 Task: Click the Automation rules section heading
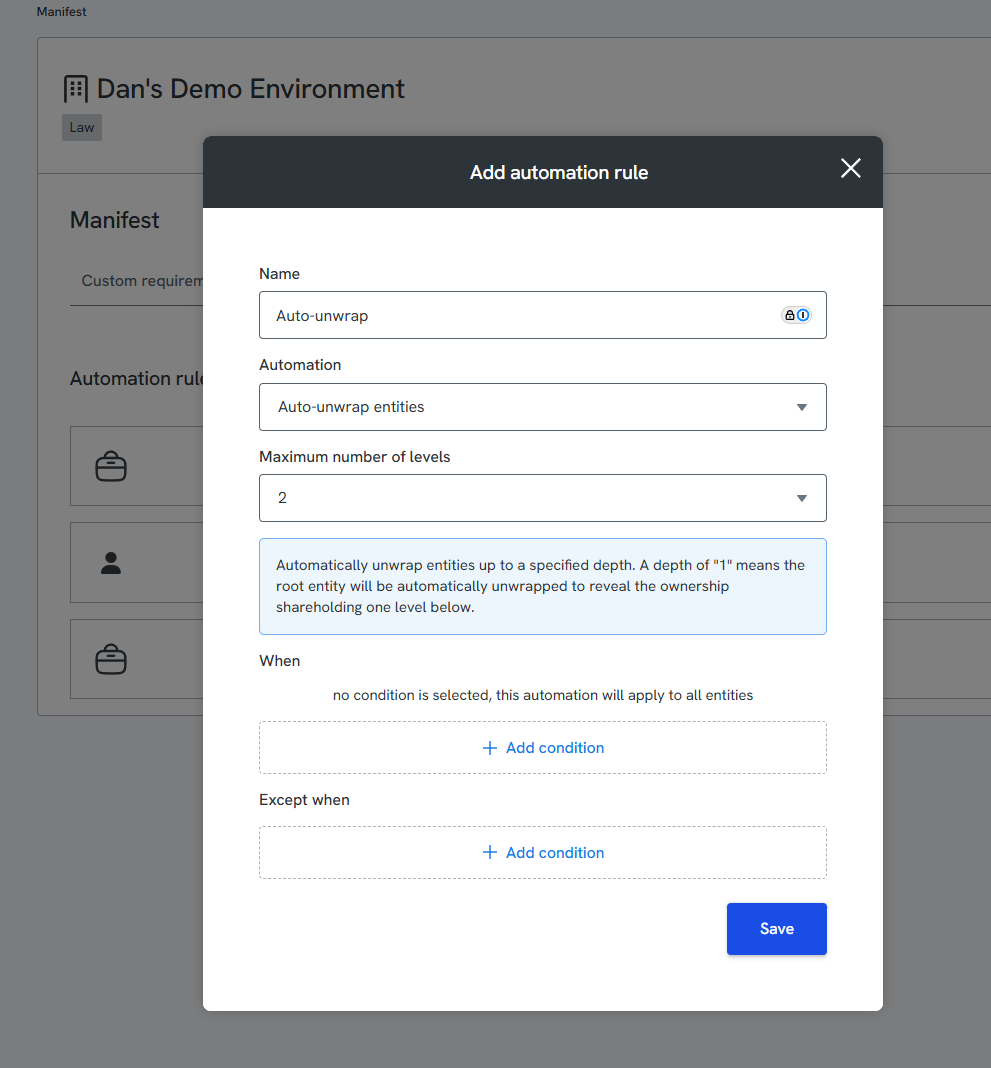coord(137,379)
